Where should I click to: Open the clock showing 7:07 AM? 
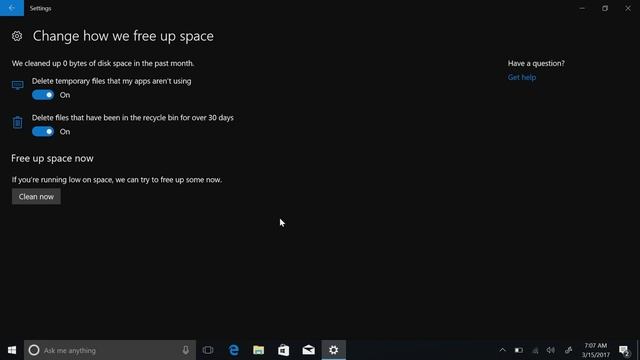596,350
